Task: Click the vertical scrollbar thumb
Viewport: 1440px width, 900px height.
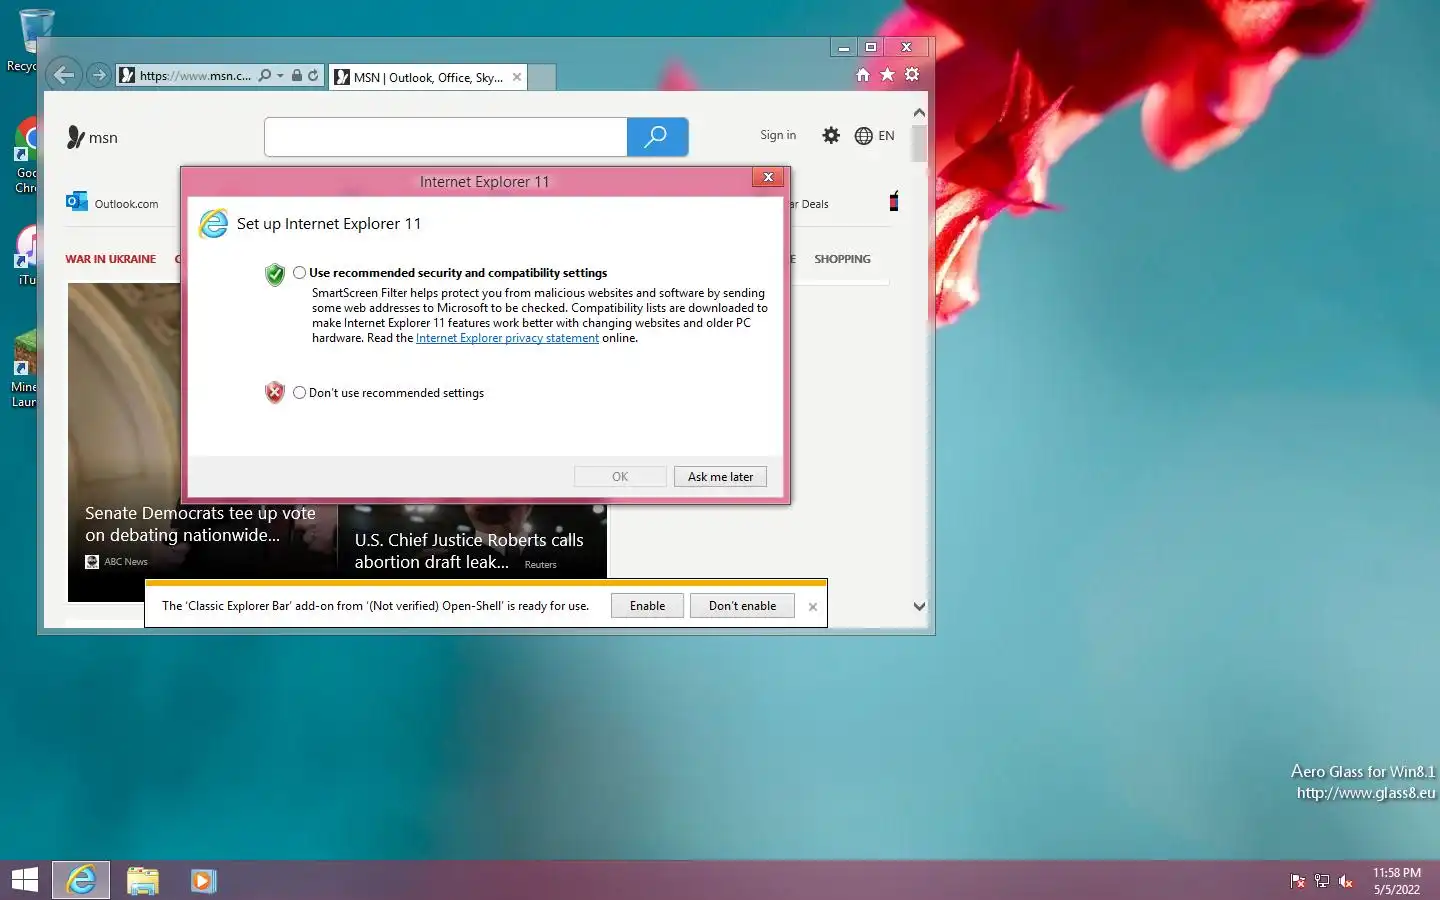Action: coord(919,142)
